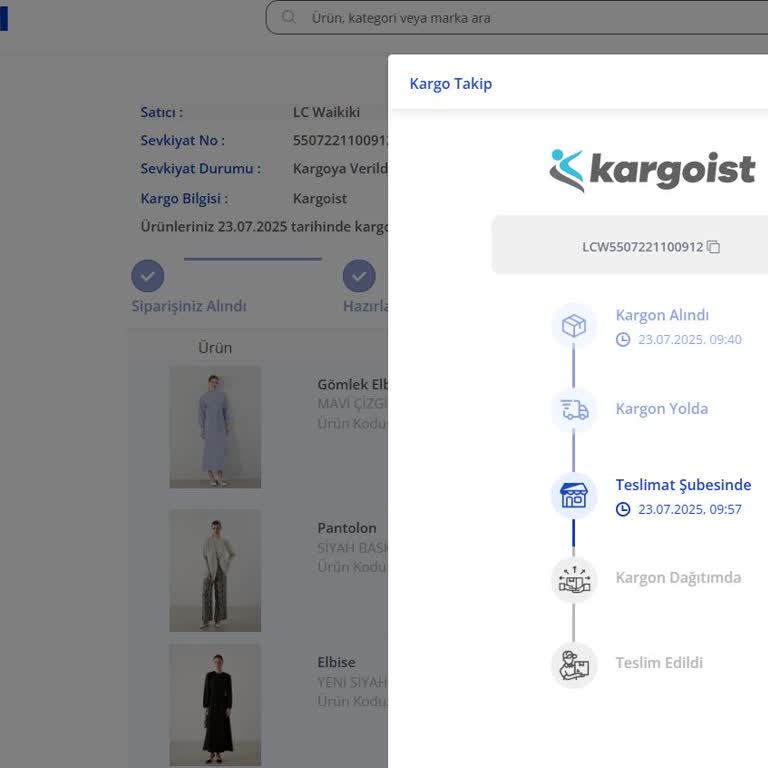The image size is (768, 768).
Task: Click the 23.07.2025, 09:40 timestamp
Action: click(690, 339)
